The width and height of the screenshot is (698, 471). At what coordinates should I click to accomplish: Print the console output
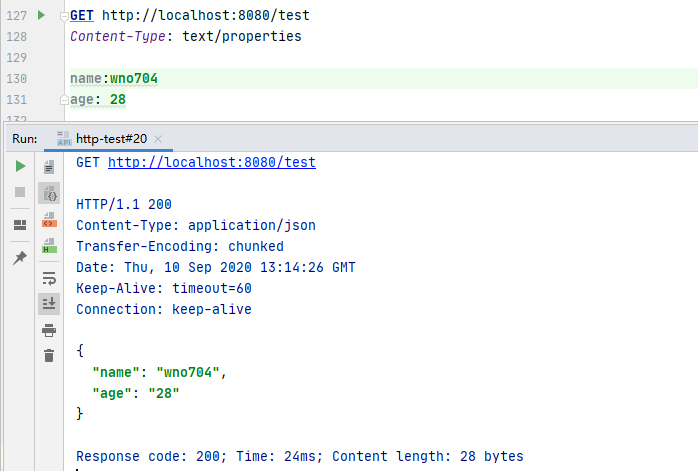(49, 330)
